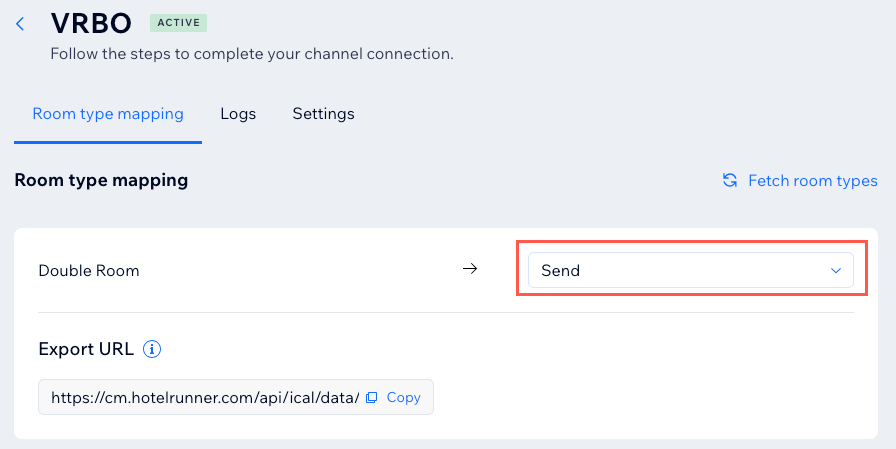Click the VRBO page title

(x=93, y=24)
